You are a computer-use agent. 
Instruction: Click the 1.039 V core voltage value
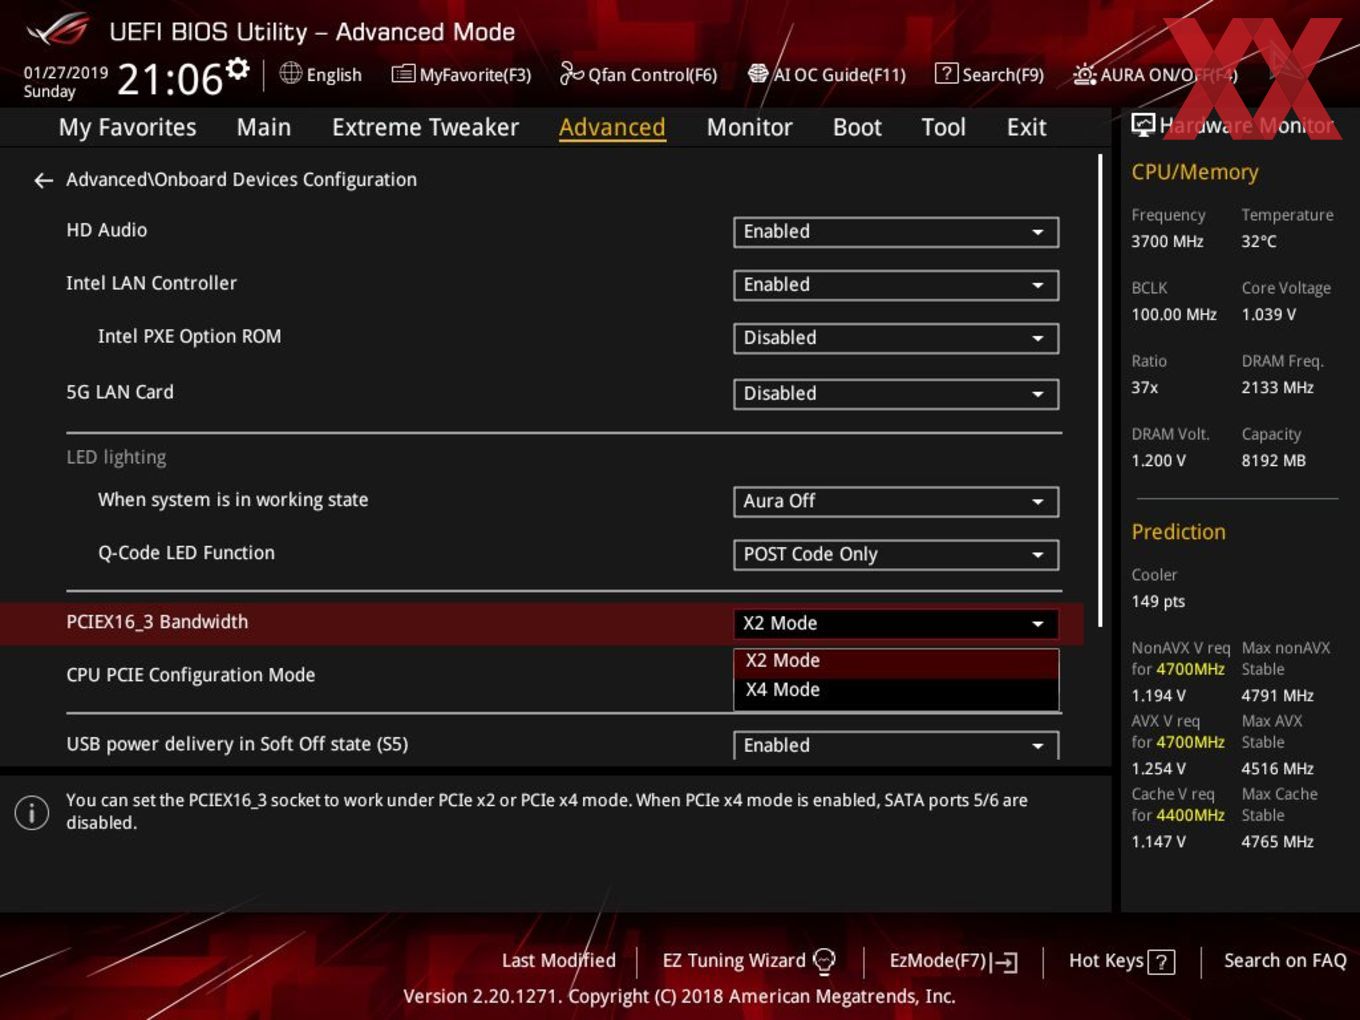[1268, 314]
